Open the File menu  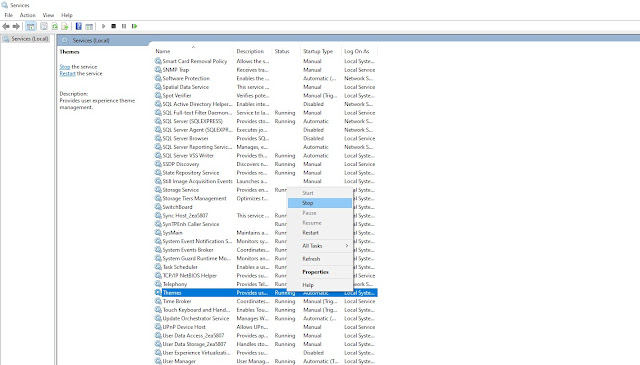click(x=9, y=15)
